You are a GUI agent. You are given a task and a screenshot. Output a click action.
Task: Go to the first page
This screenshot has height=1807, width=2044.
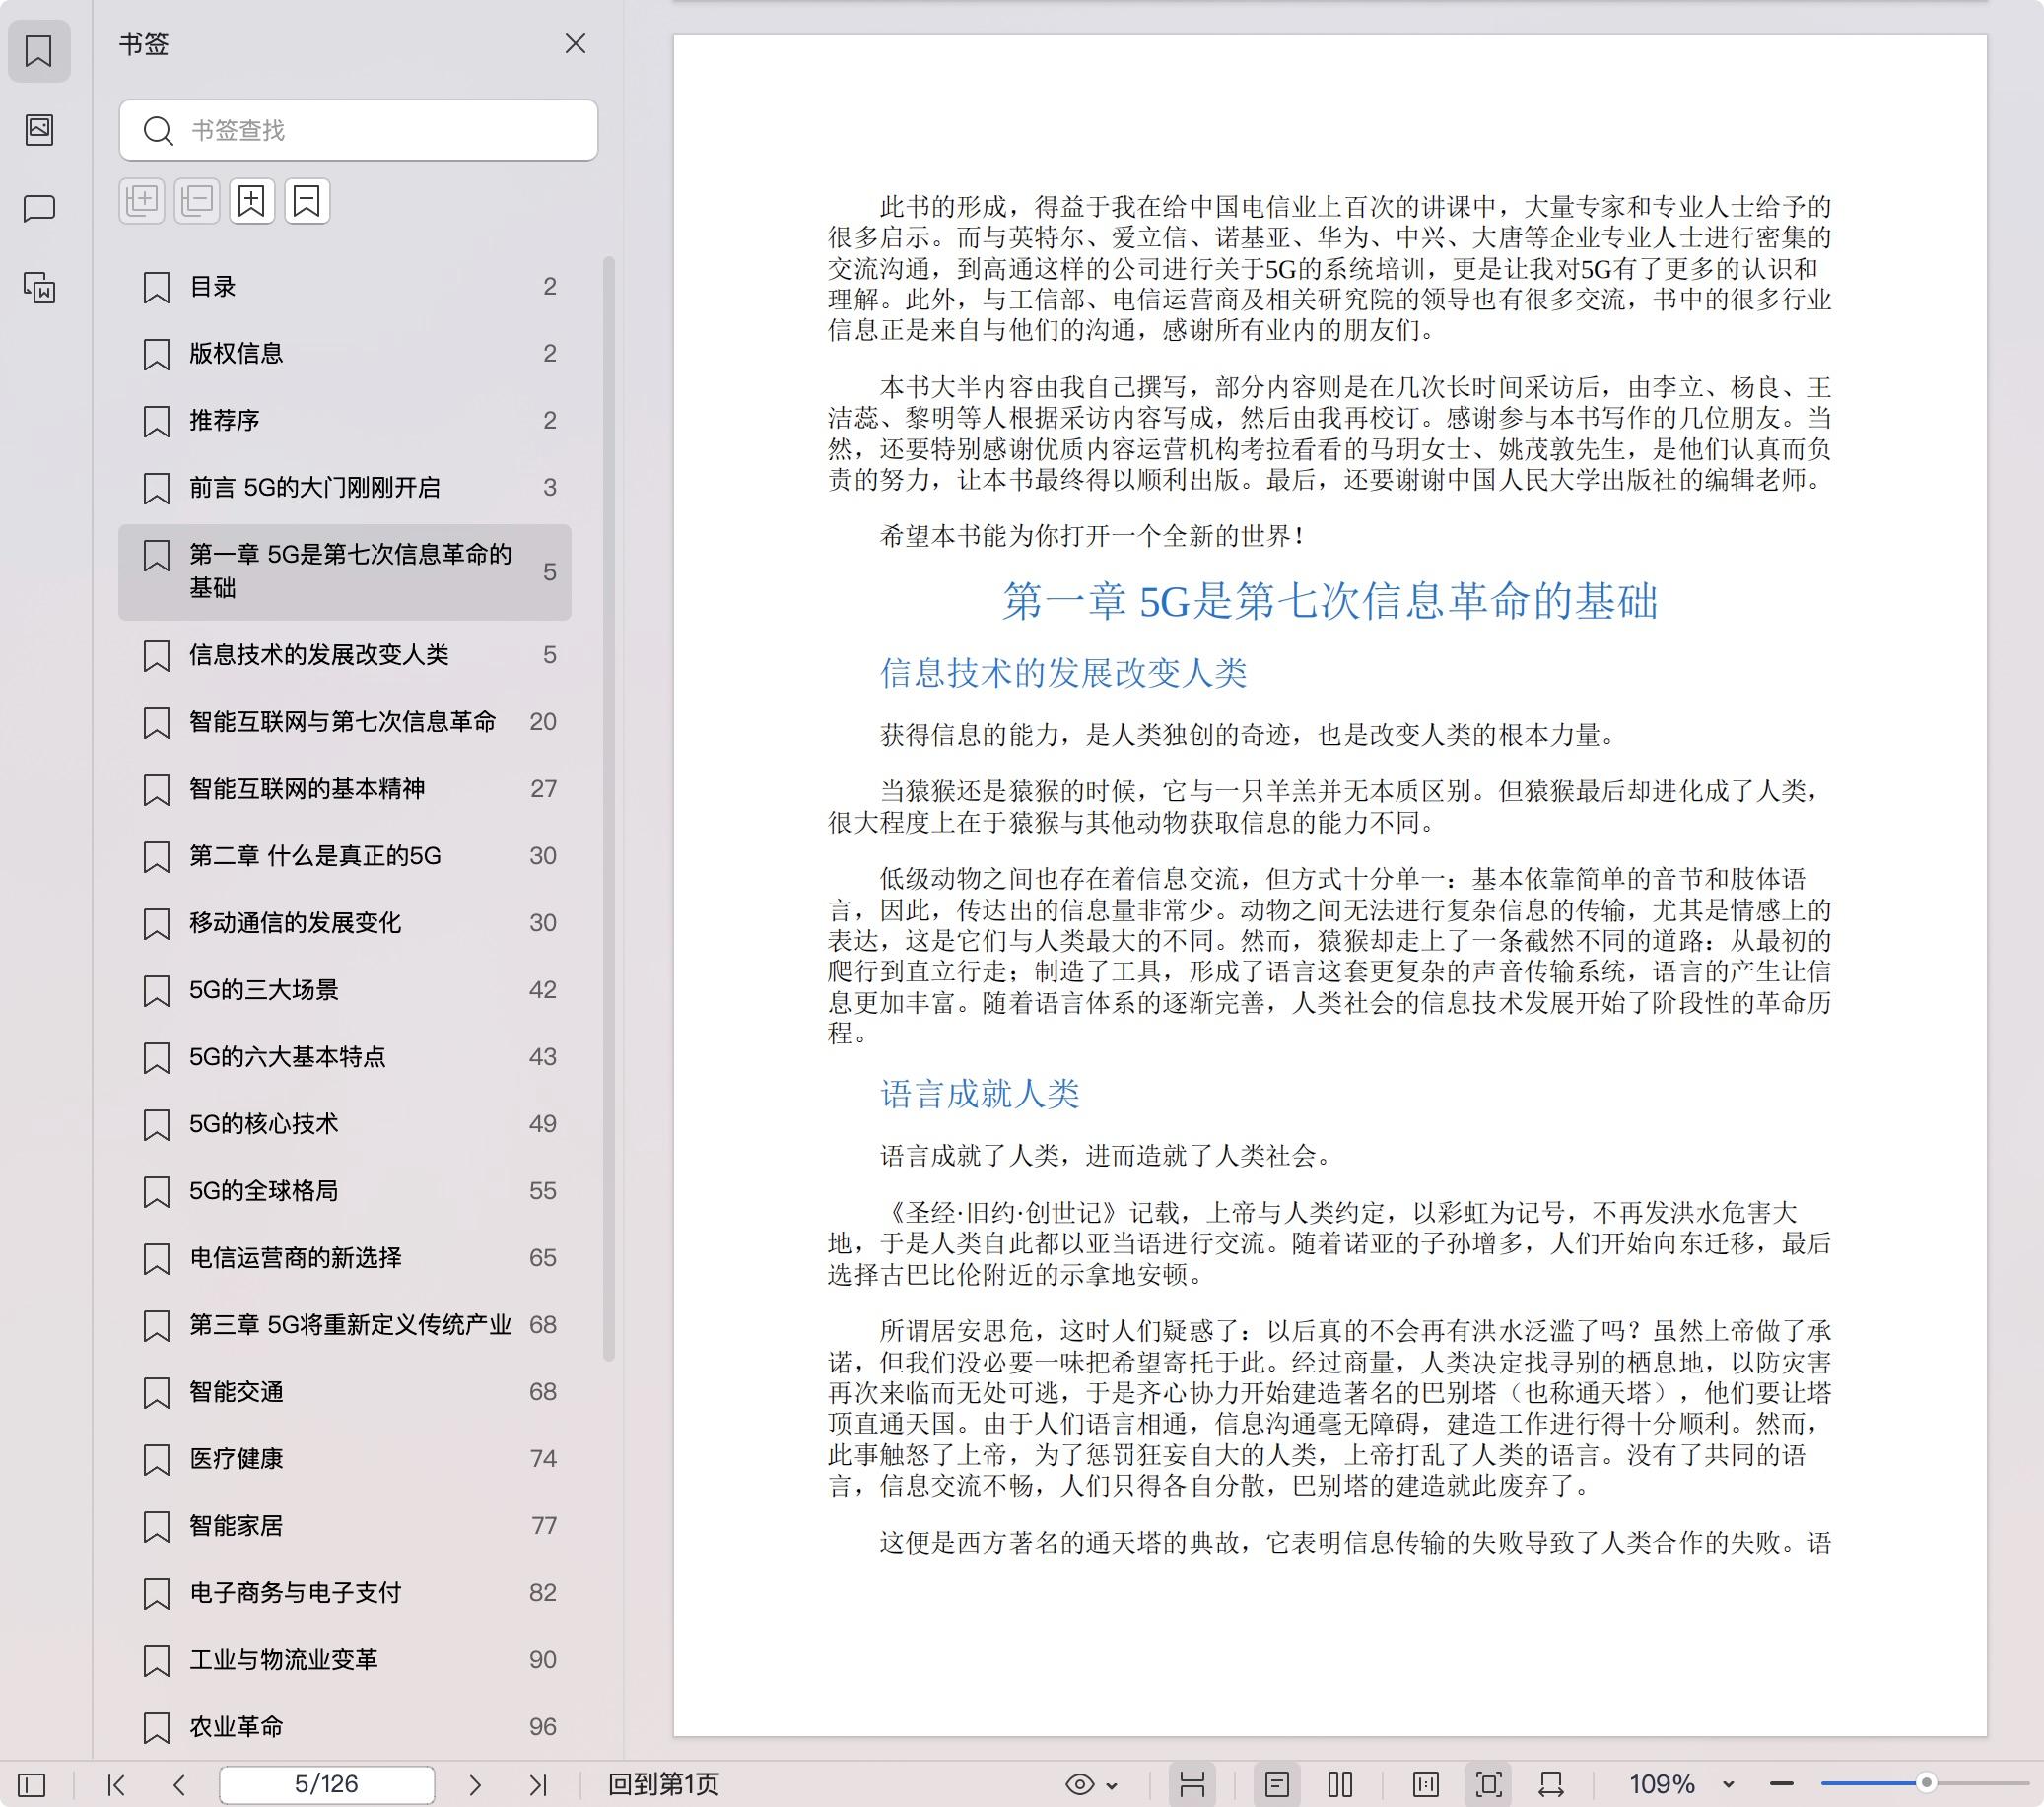click(116, 1784)
